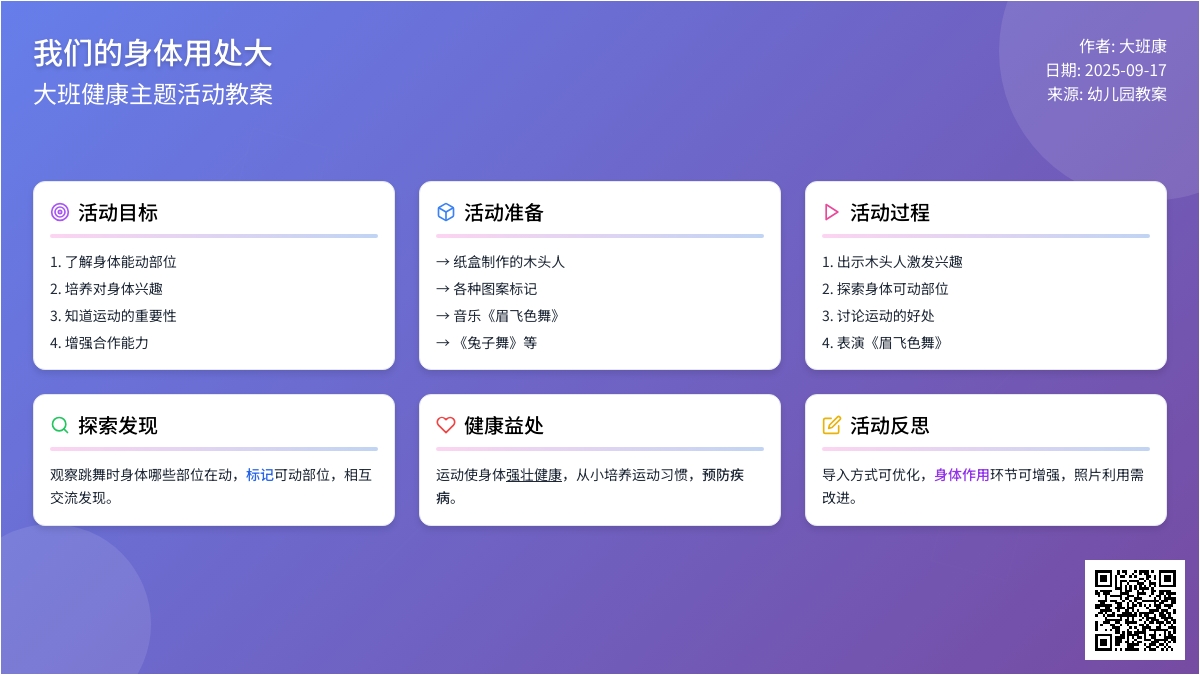Click the magnifier icon beside 探索发现
1200x675 pixels.
coord(60,425)
